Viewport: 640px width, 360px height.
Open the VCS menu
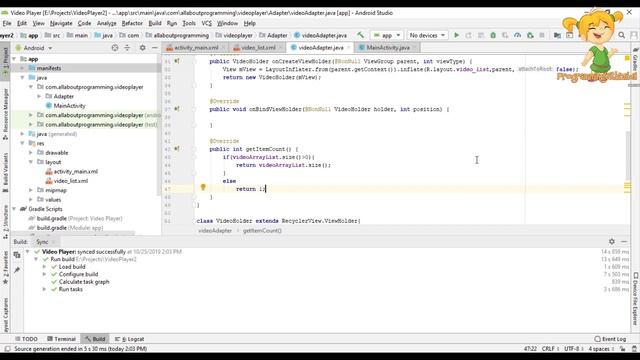point(207,23)
